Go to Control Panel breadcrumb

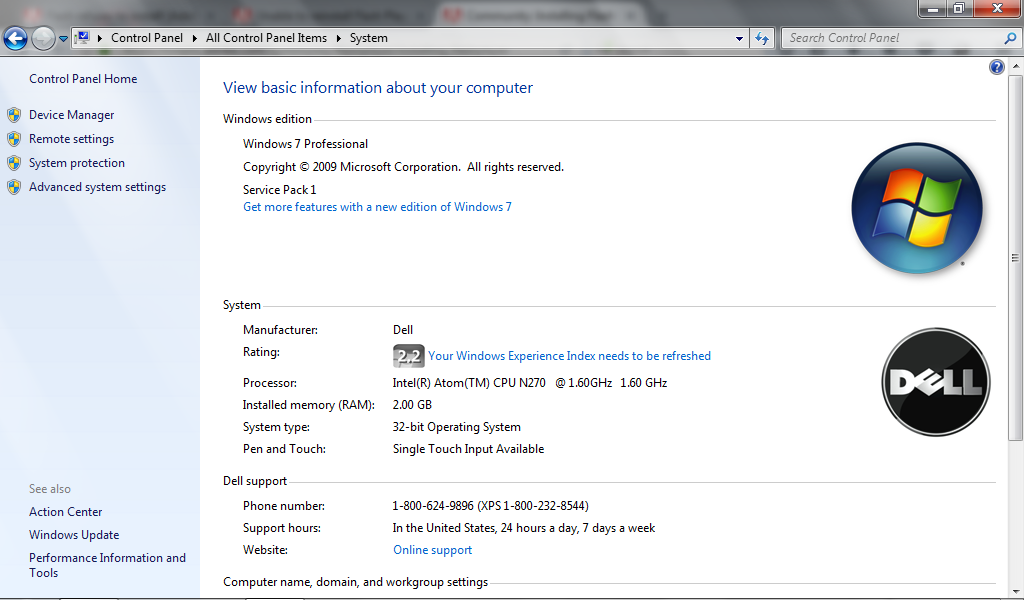pyautogui.click(x=147, y=38)
